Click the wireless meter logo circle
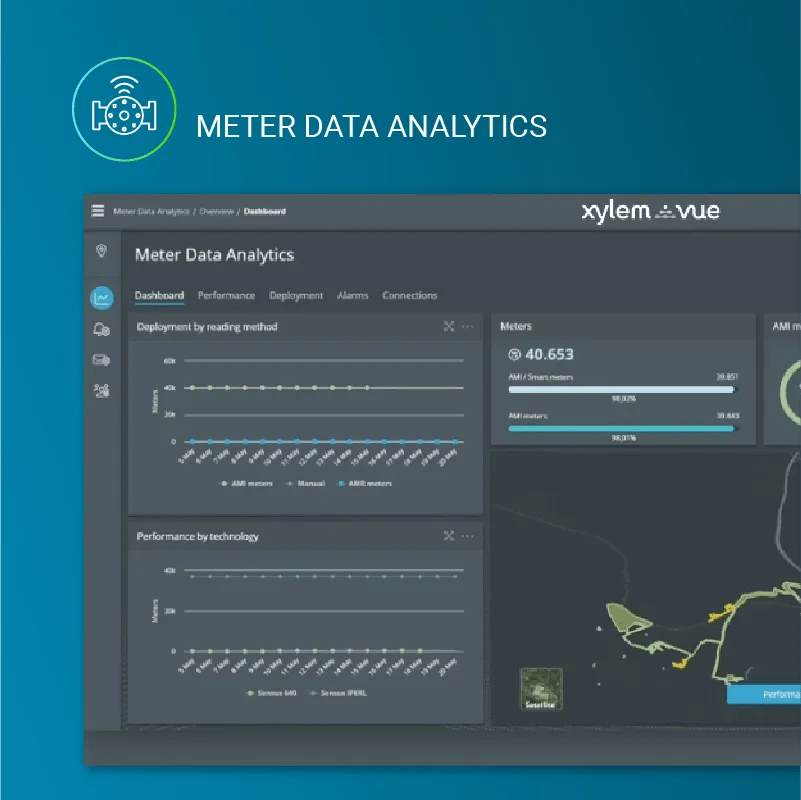Viewport: 801px width, 800px height. (124, 109)
